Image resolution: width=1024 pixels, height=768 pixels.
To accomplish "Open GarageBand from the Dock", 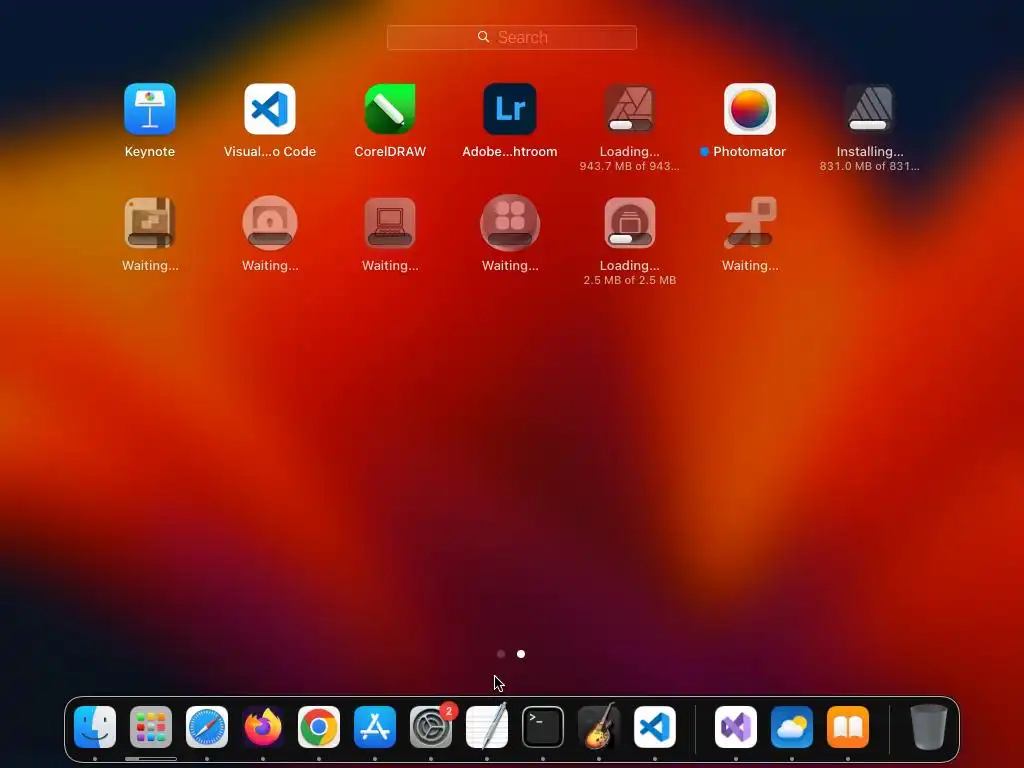I will (599, 727).
